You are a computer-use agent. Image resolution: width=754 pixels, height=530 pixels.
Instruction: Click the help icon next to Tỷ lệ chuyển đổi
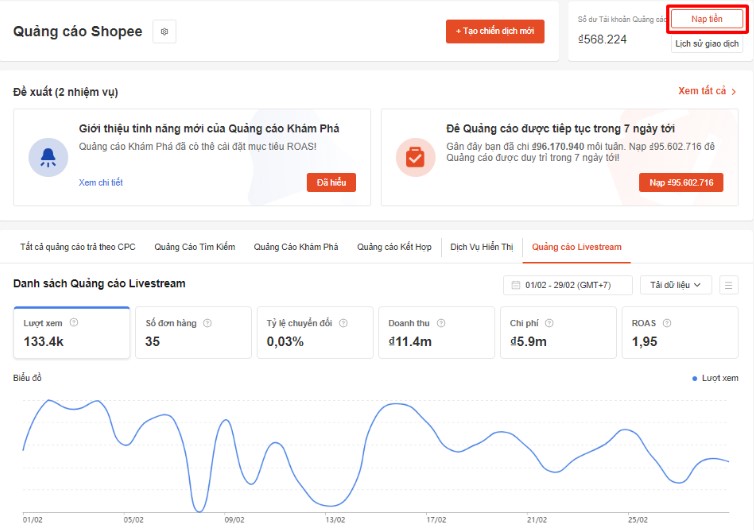coord(343,323)
